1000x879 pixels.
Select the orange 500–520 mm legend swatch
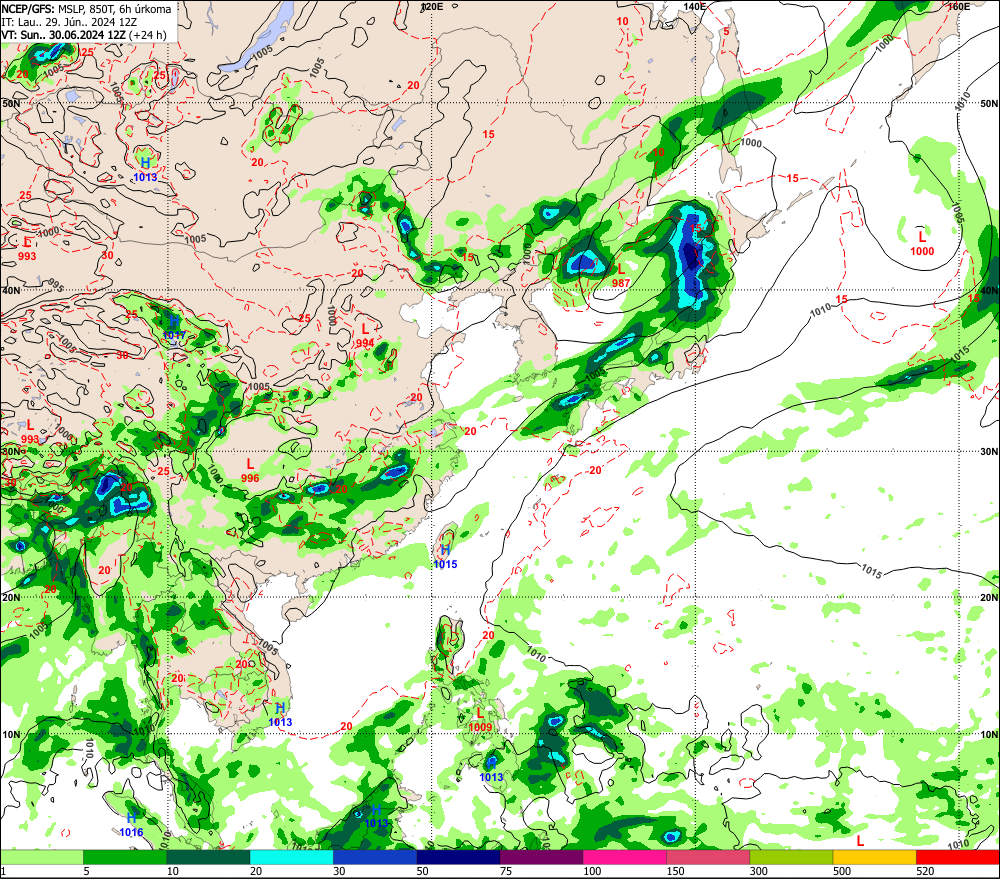(x=874, y=857)
